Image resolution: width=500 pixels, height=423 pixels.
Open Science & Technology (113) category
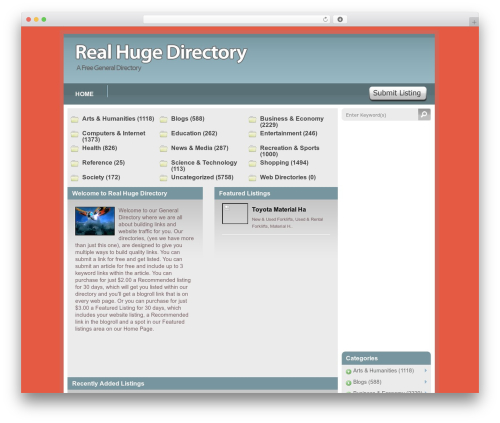204,166
